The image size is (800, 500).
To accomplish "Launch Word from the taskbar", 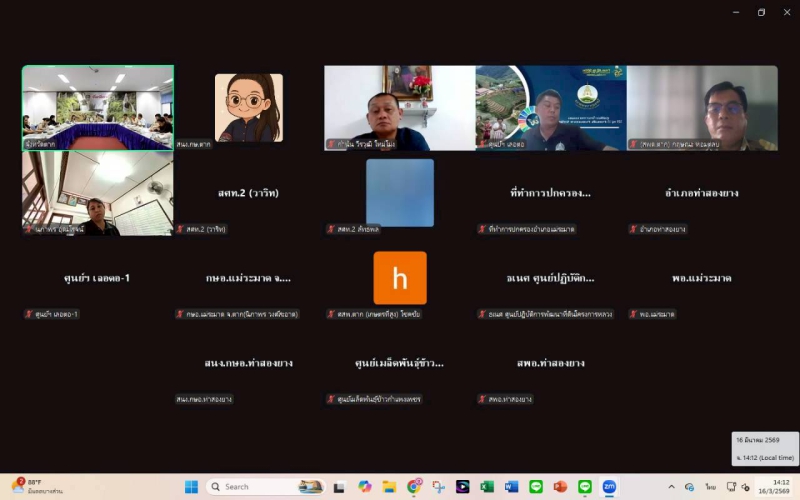I will click(x=512, y=487).
